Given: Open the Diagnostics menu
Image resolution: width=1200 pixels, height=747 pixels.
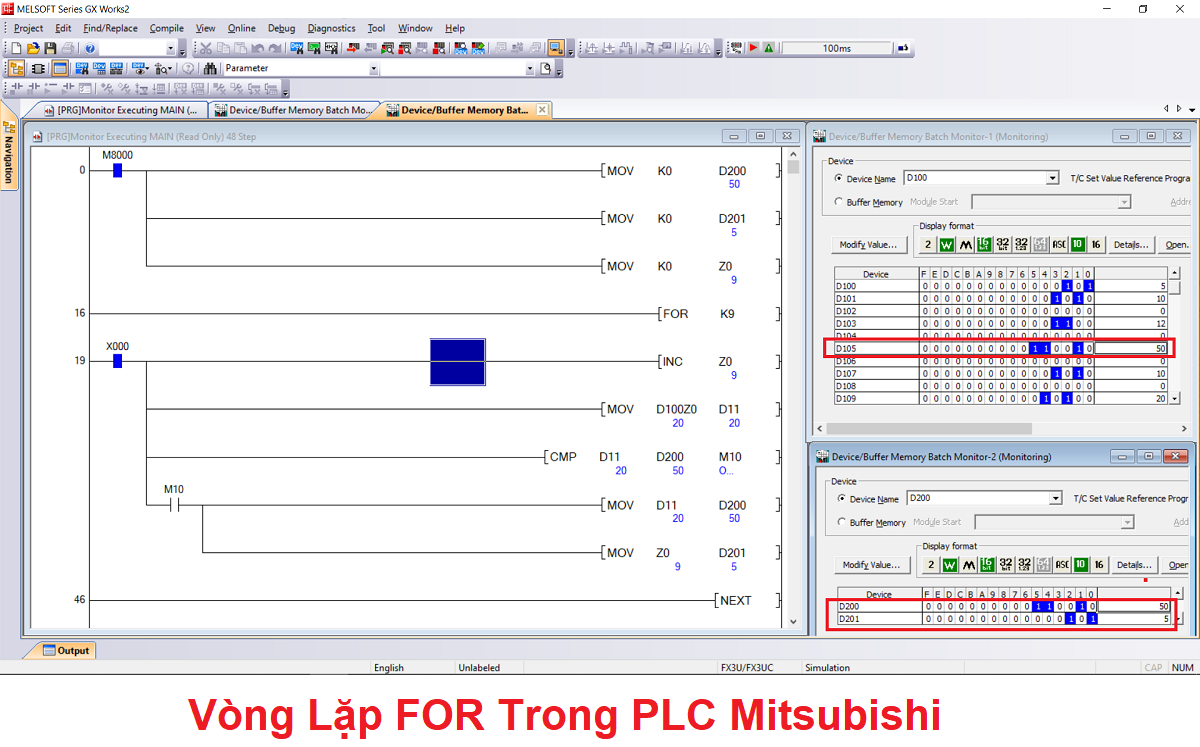Looking at the screenshot, I should [331, 28].
